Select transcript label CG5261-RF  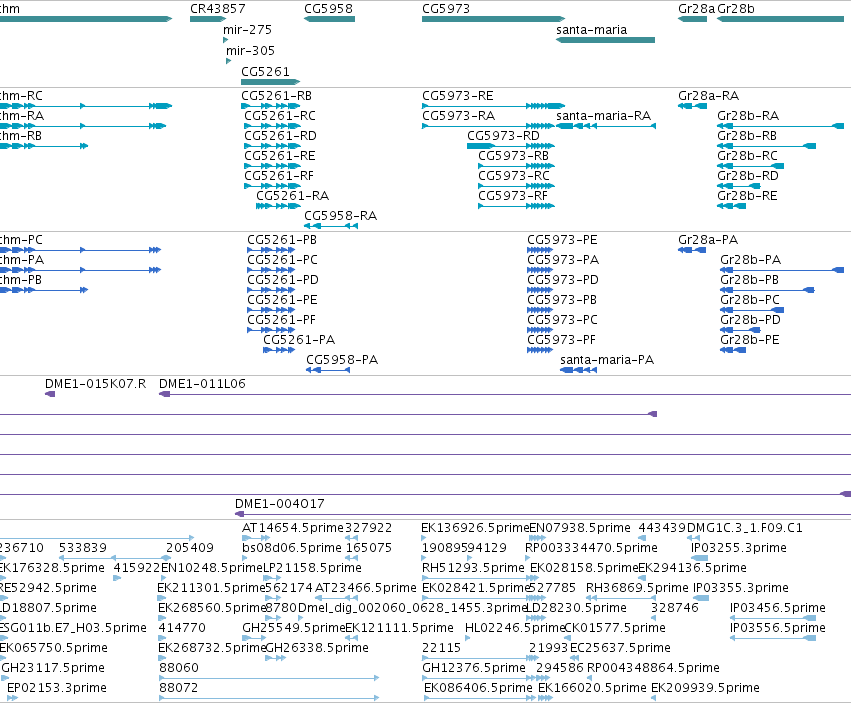[279, 176]
